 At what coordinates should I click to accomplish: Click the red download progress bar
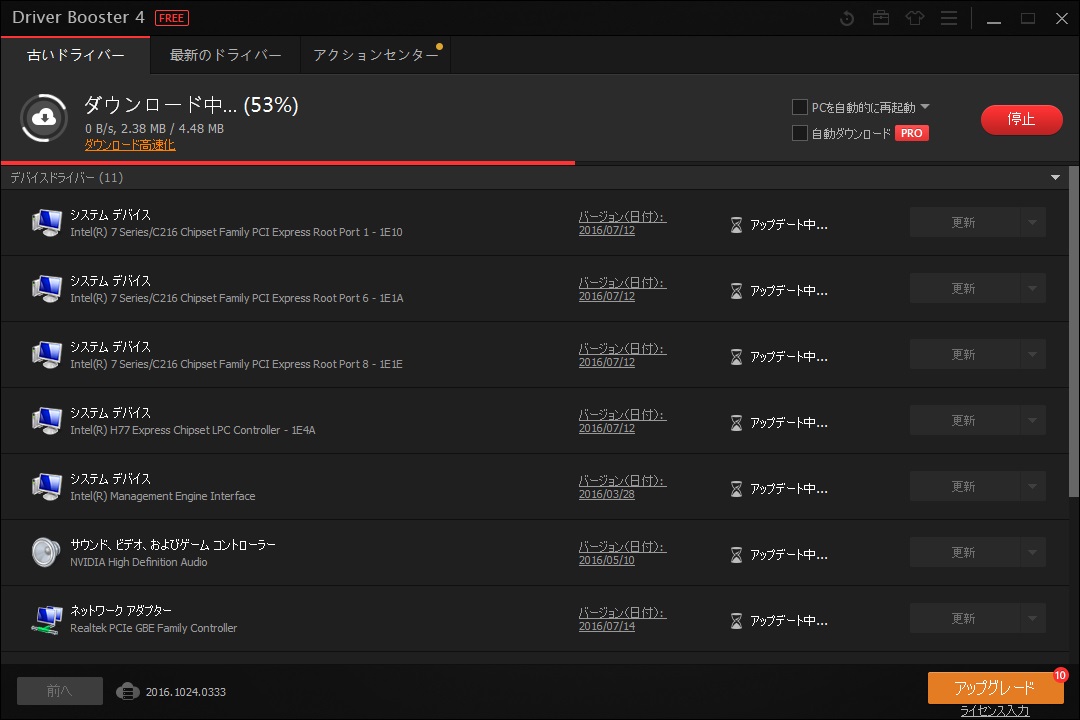[288, 163]
